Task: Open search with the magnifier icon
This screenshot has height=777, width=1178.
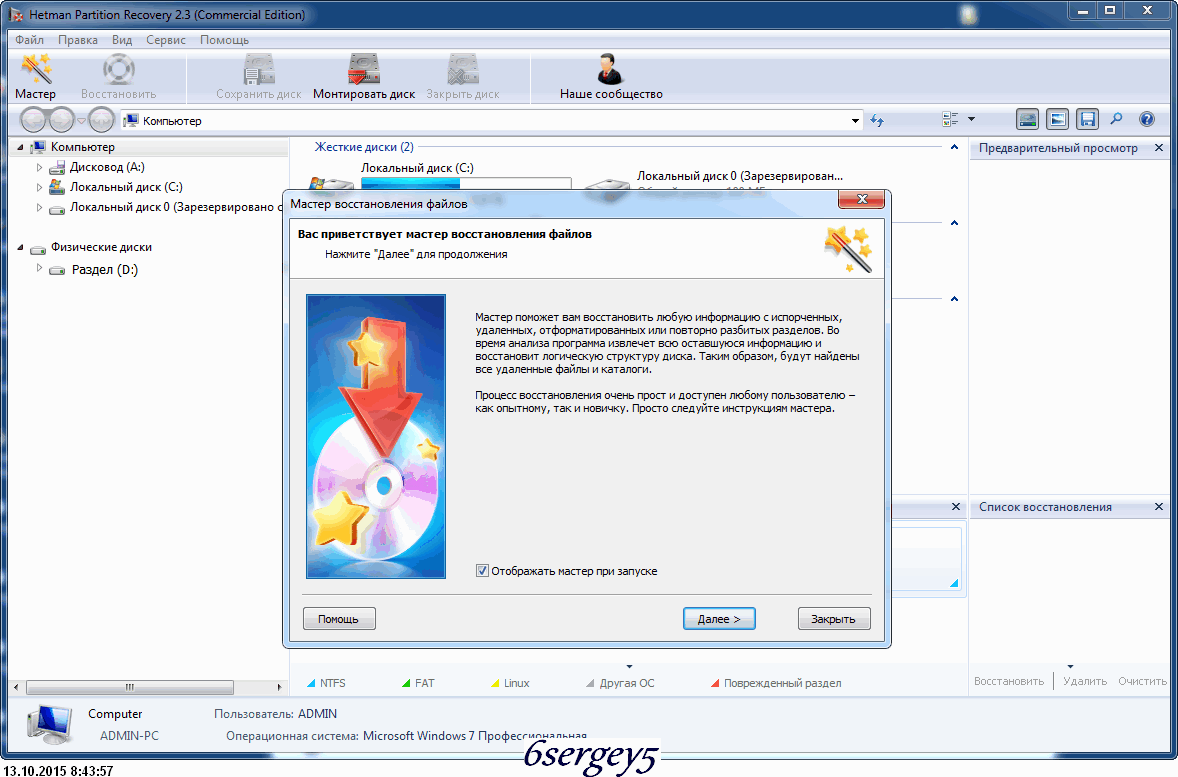Action: [1117, 119]
